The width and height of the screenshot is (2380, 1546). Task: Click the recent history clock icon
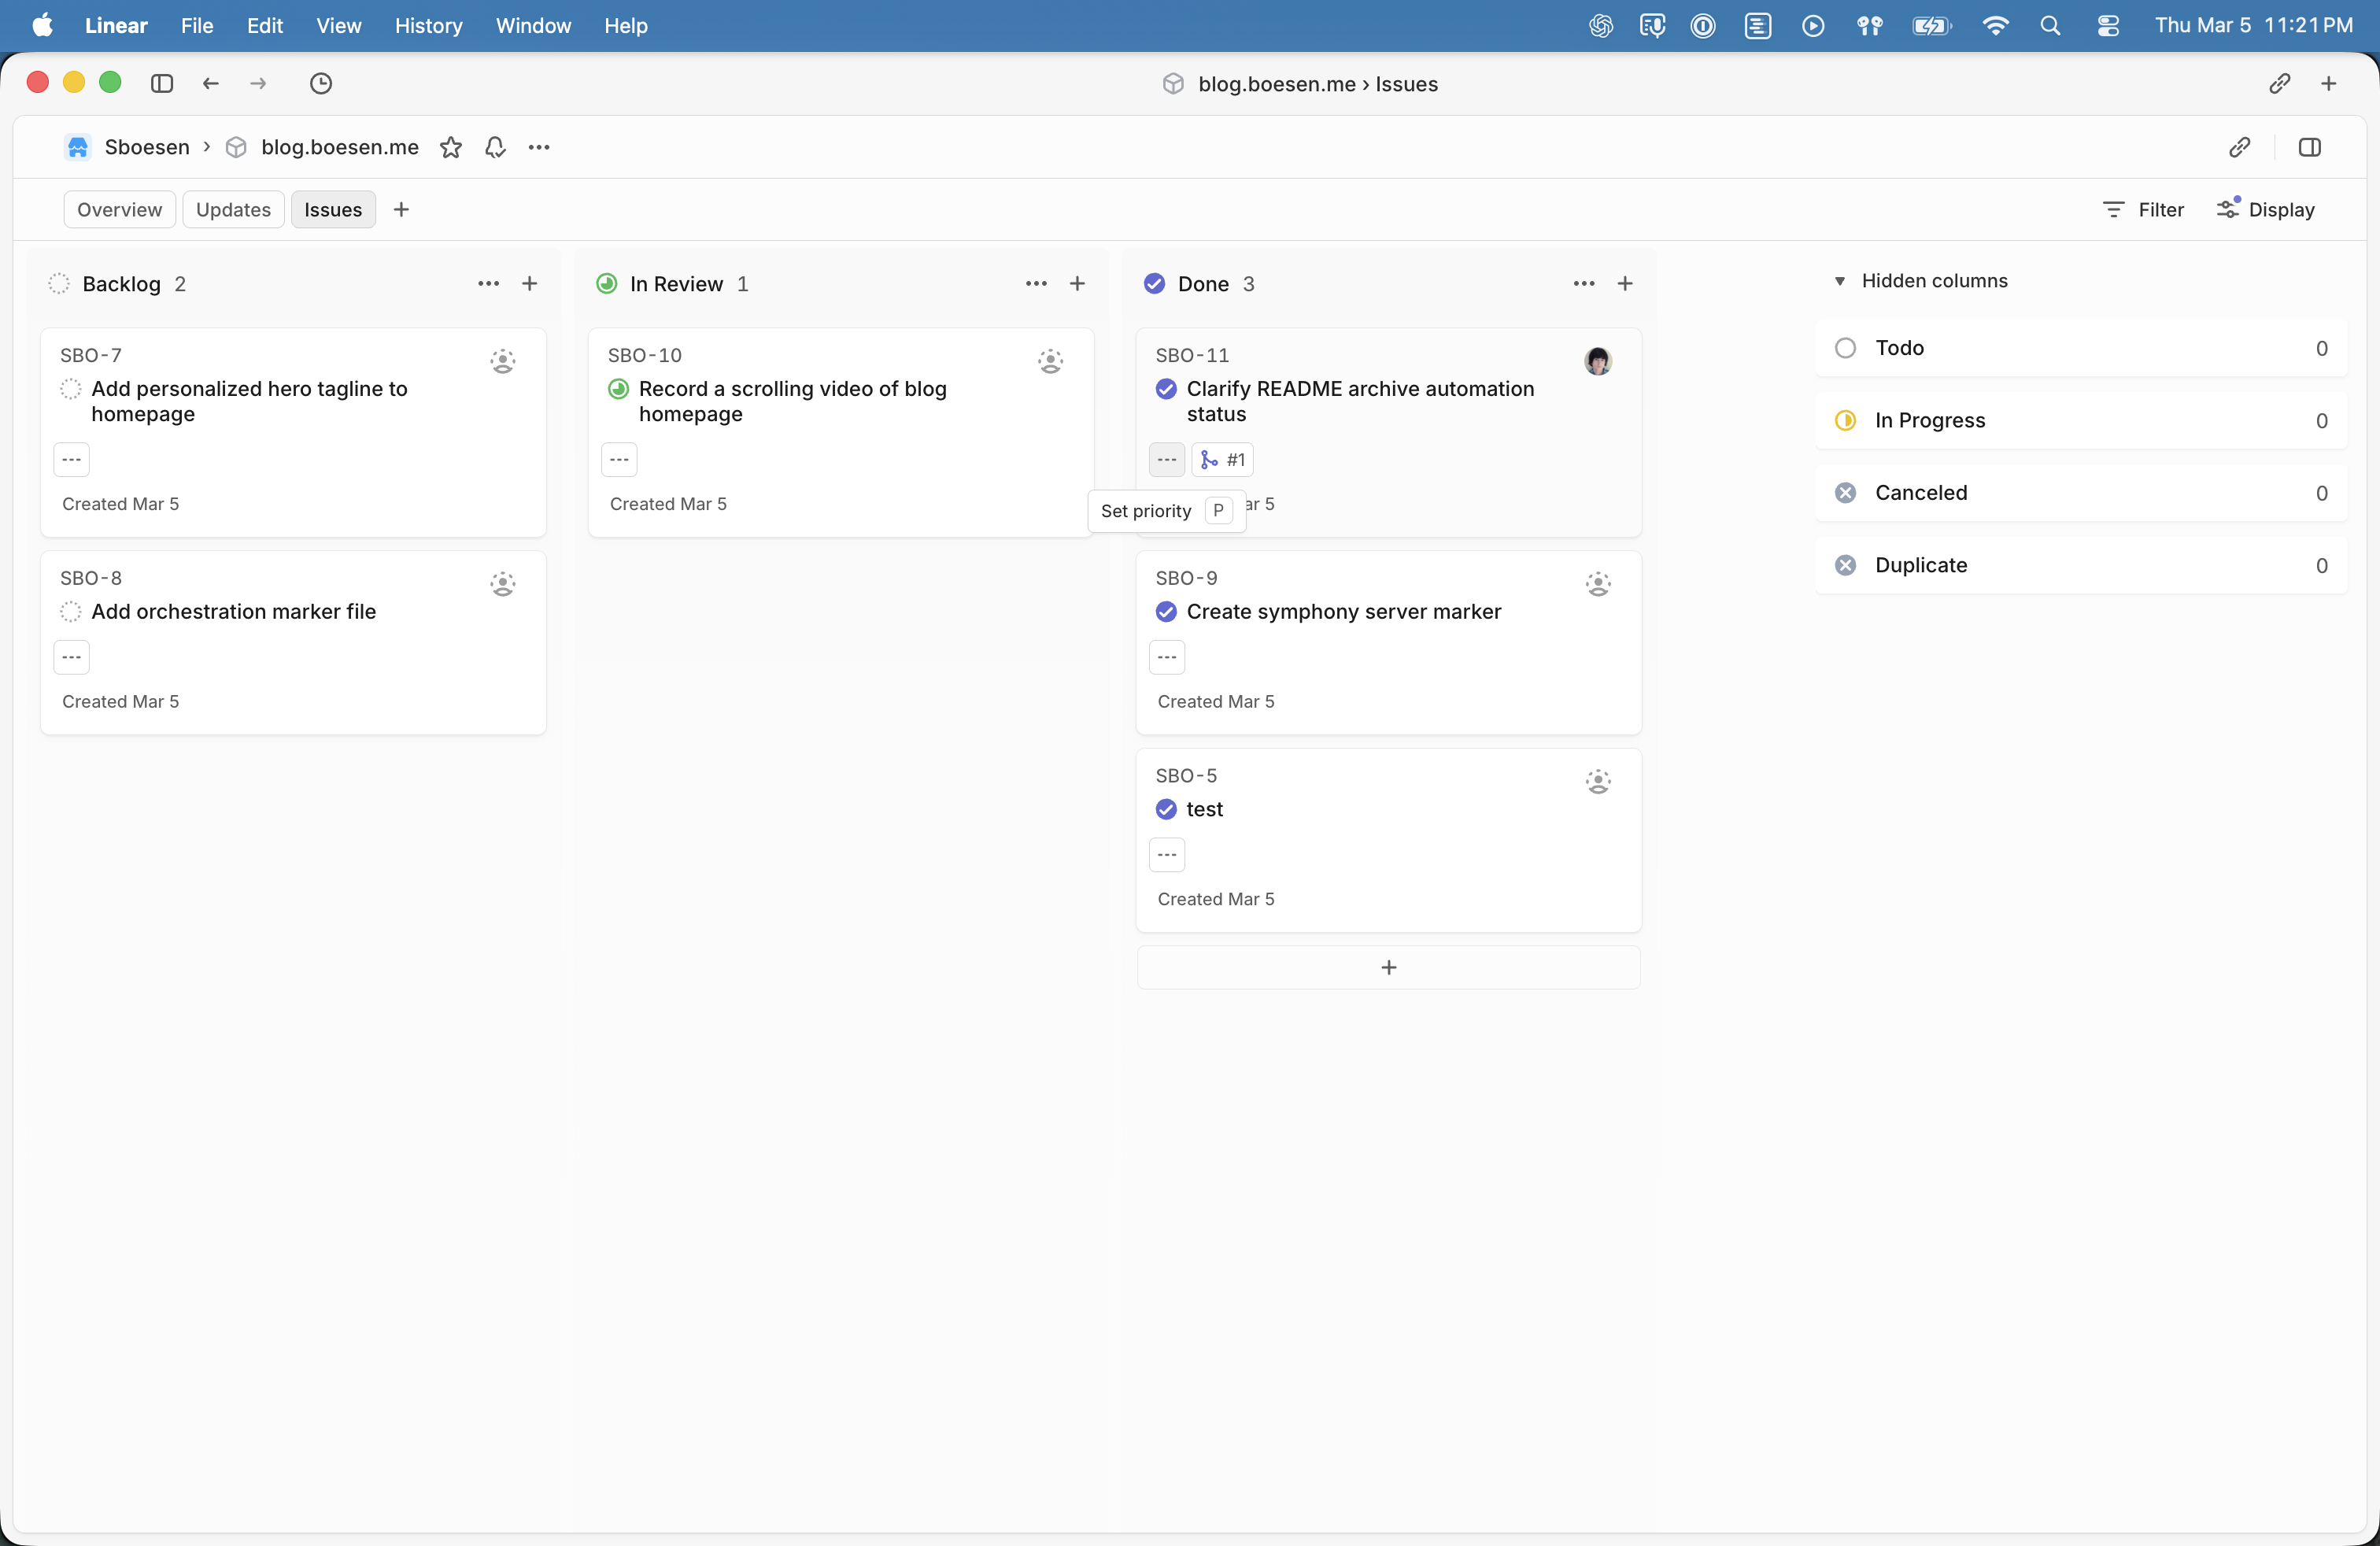pyautogui.click(x=321, y=84)
